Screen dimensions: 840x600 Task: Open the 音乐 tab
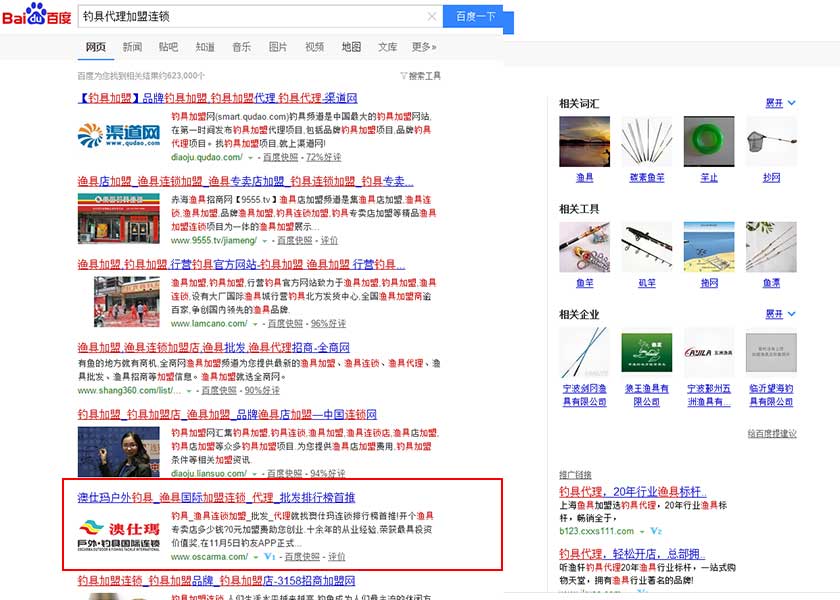(242, 47)
